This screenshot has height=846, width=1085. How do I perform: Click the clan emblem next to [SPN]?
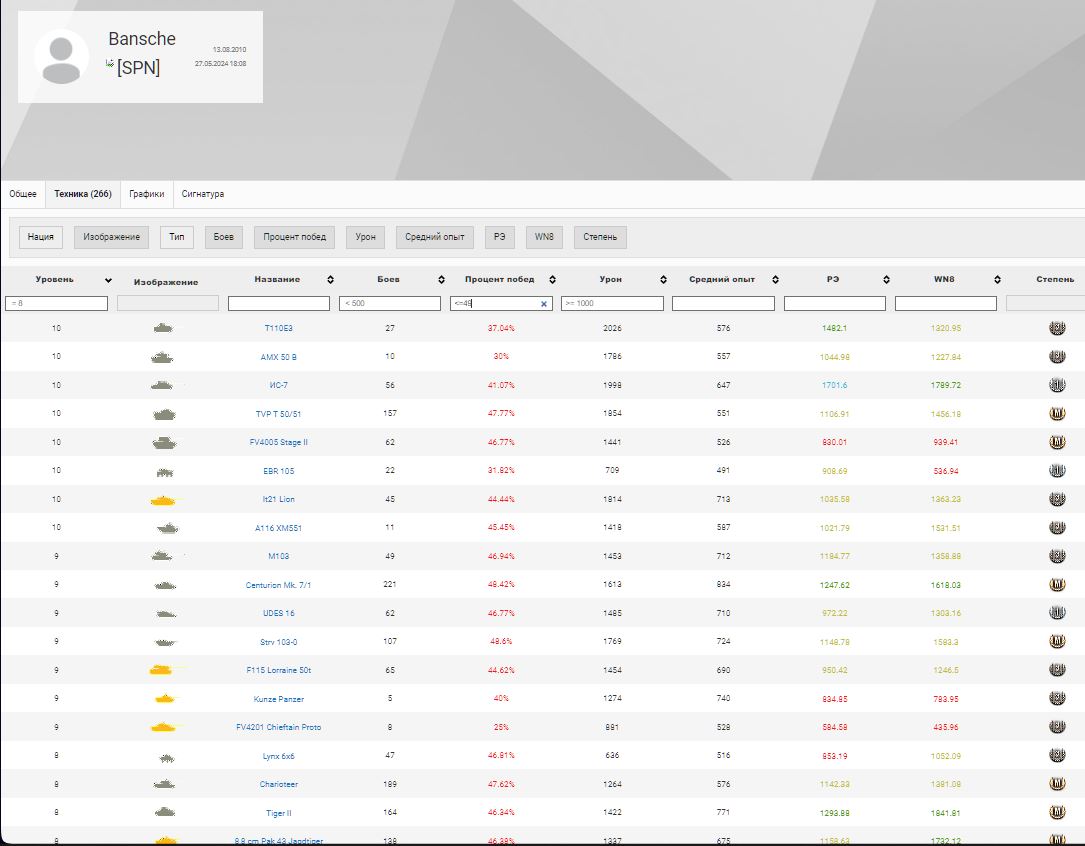click(x=110, y=64)
